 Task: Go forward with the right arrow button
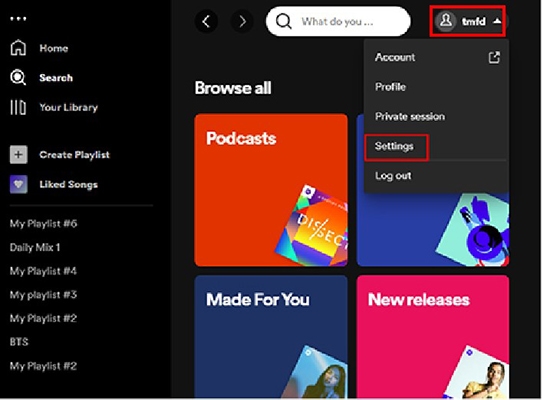[x=242, y=21]
